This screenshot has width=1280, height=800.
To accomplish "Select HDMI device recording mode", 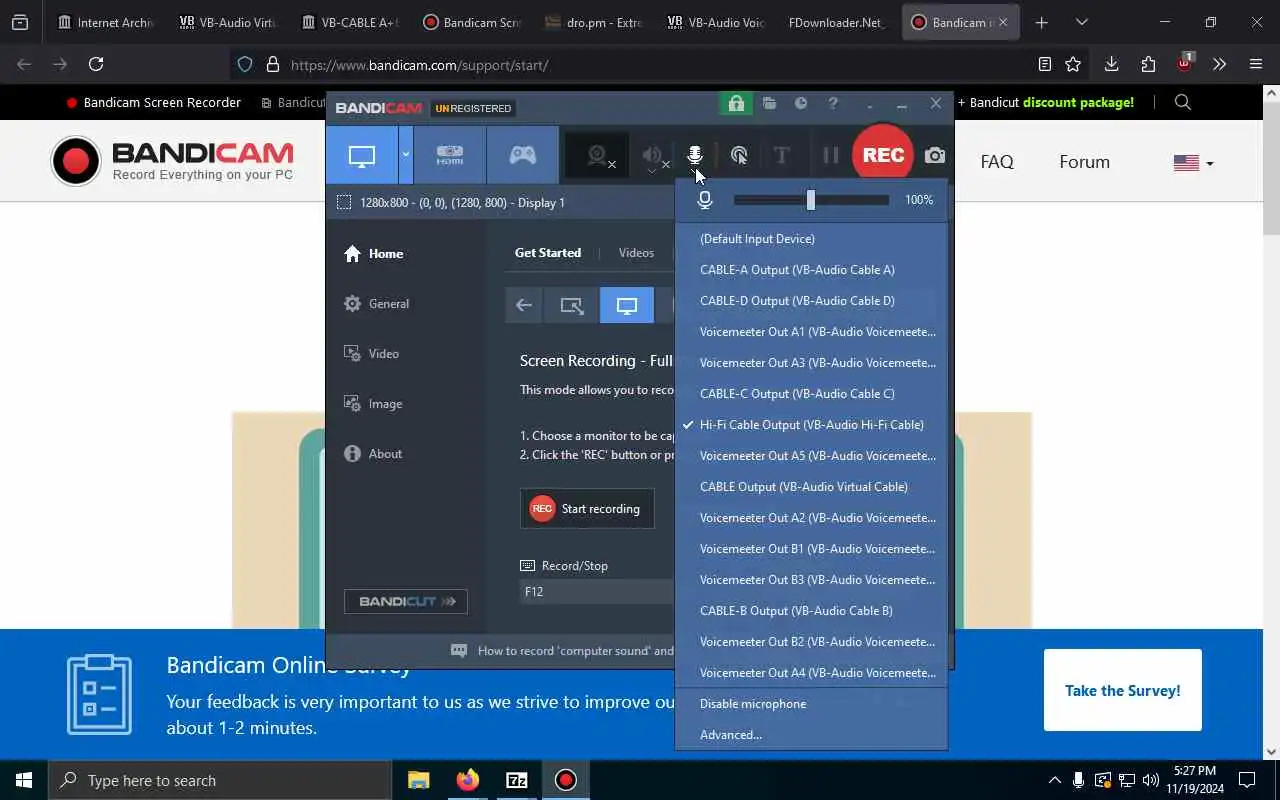I will pyautogui.click(x=450, y=155).
